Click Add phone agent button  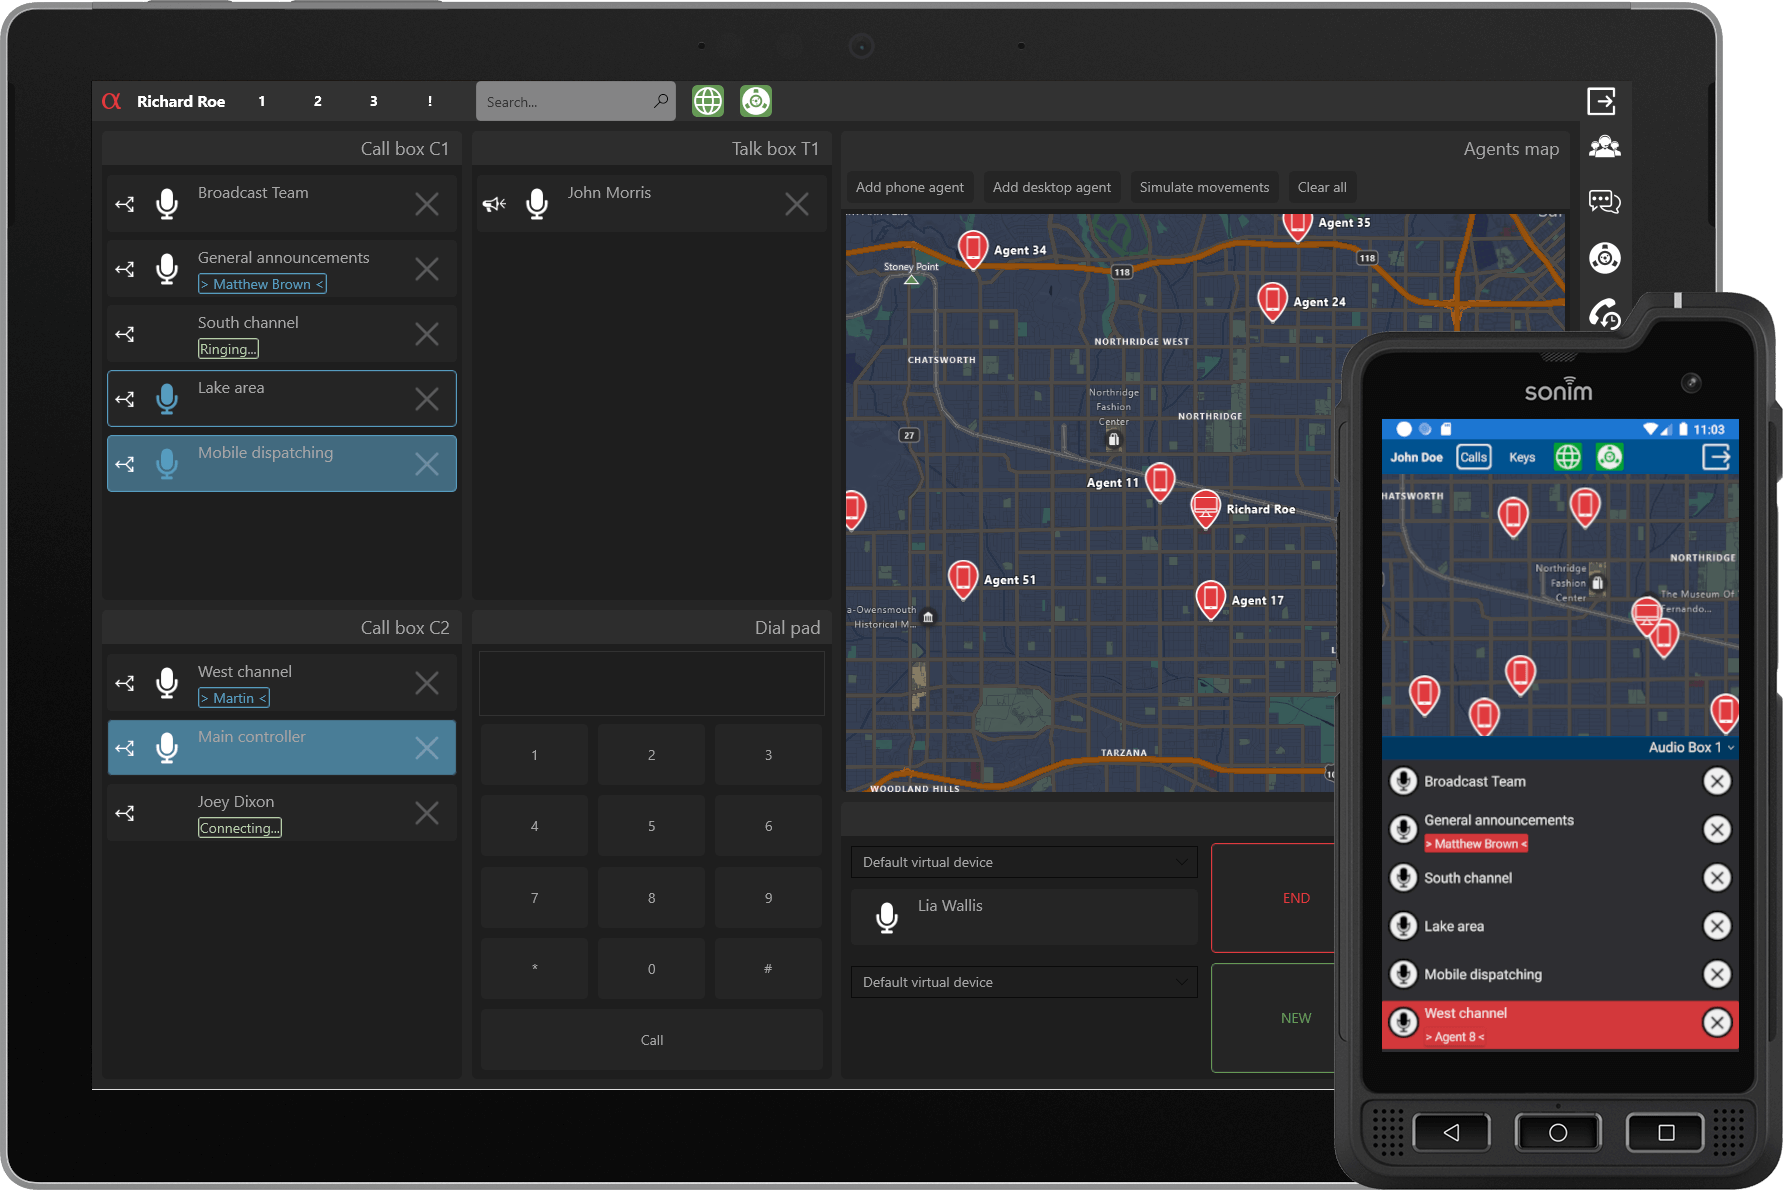pyautogui.click(x=910, y=187)
